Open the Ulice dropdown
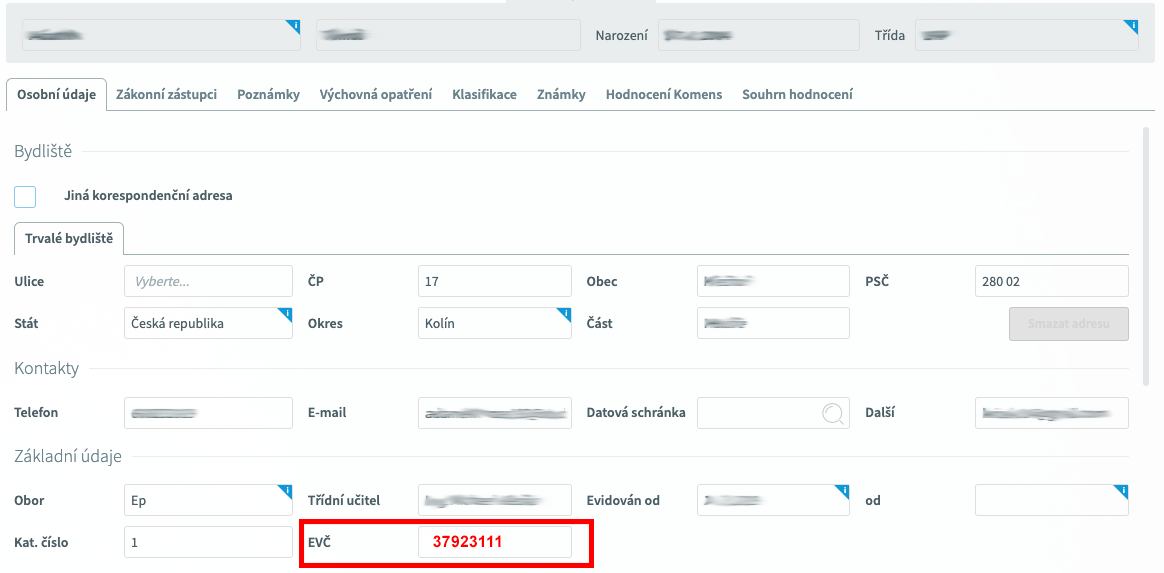This screenshot has height=573, width=1164. pyautogui.click(x=208, y=282)
